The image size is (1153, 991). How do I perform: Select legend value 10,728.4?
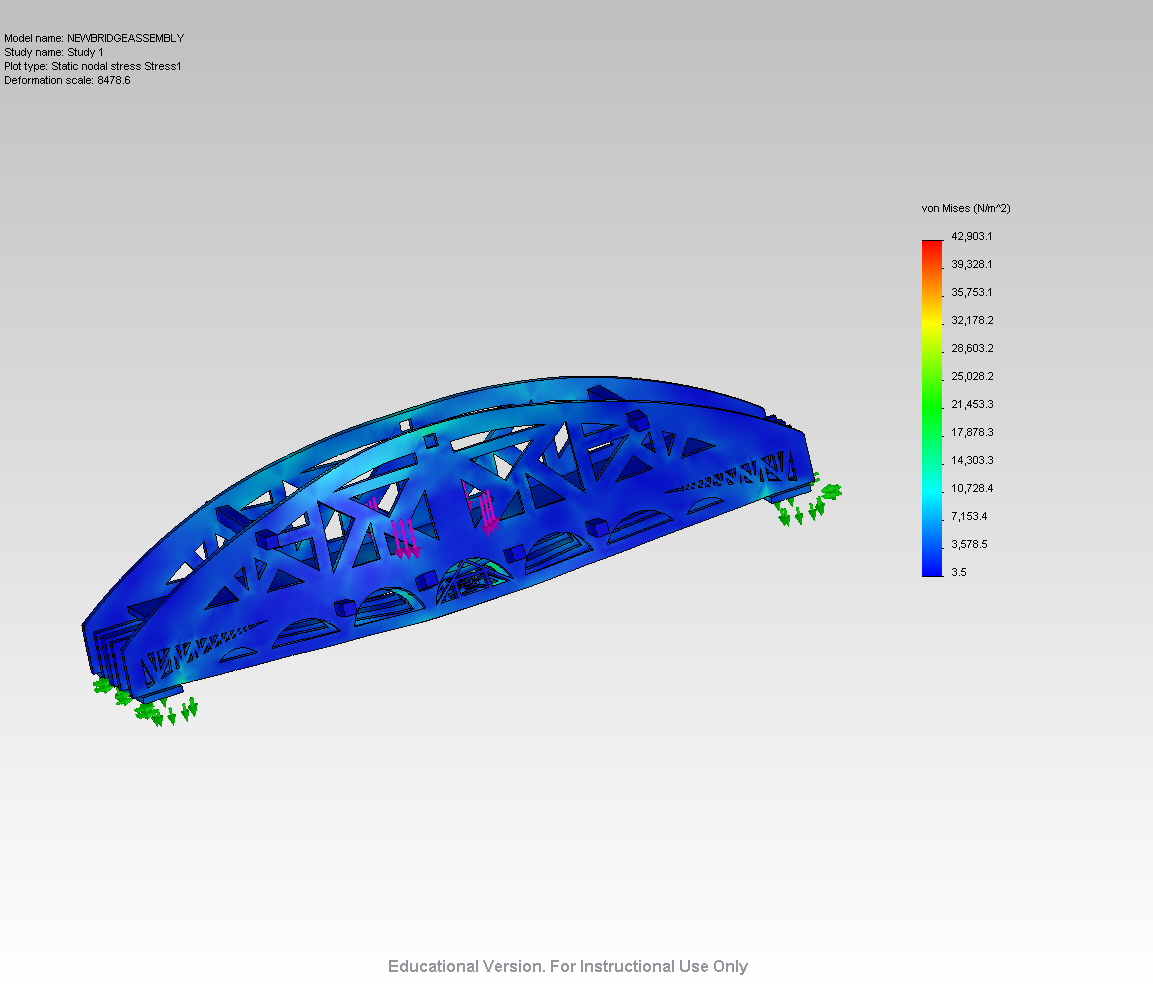pos(971,488)
